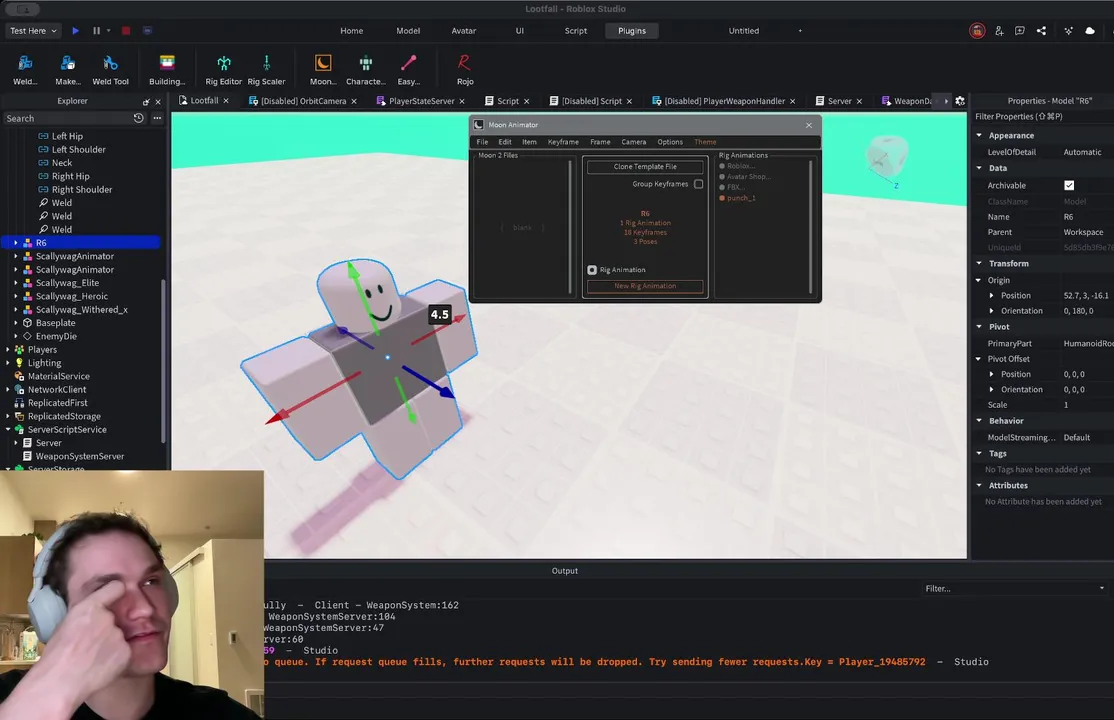The height and width of the screenshot is (720, 1114).
Task: Click the client/server view icon next to Stop
Action: pos(147,31)
